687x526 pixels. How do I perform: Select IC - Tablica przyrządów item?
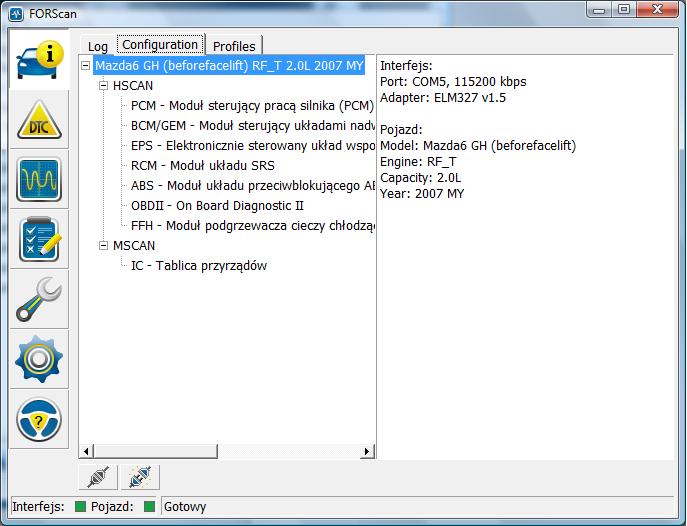click(x=199, y=266)
